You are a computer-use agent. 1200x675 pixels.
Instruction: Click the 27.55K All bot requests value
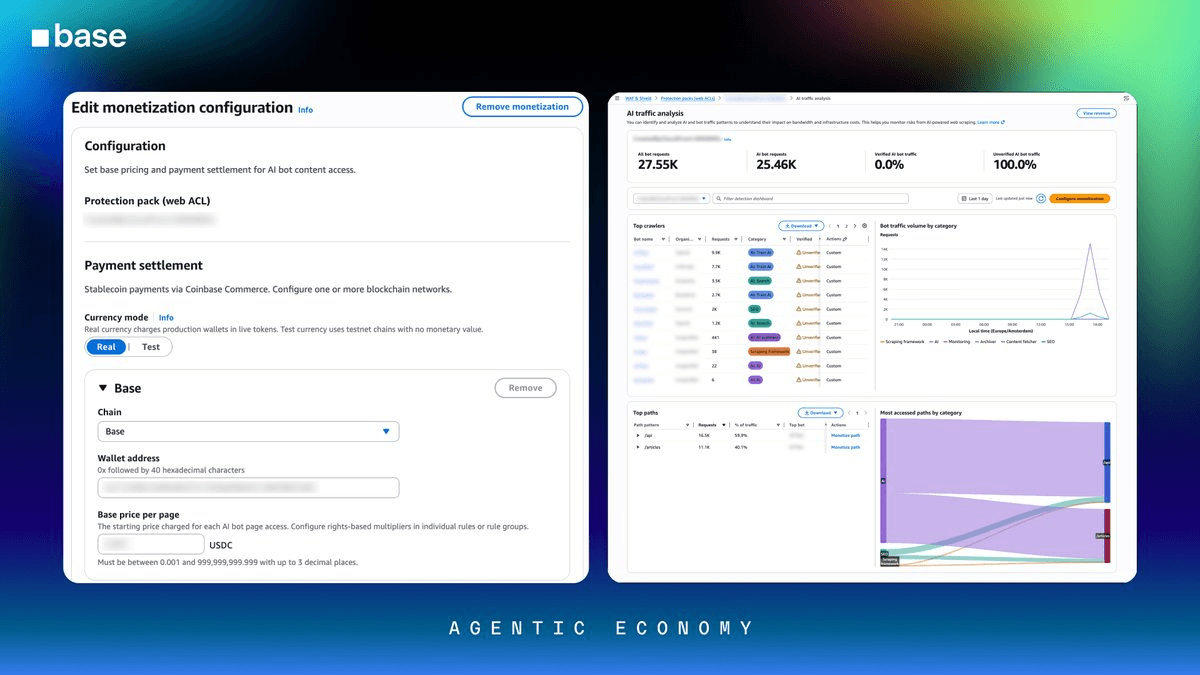pyautogui.click(x=658, y=164)
